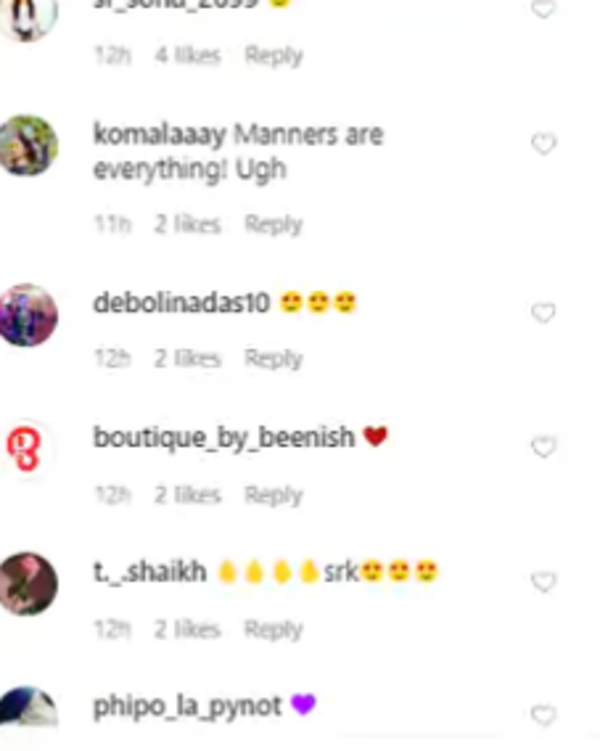Screen dimensions: 600x751
Task: Open komalaaay profile picture
Action: [x=28, y=146]
